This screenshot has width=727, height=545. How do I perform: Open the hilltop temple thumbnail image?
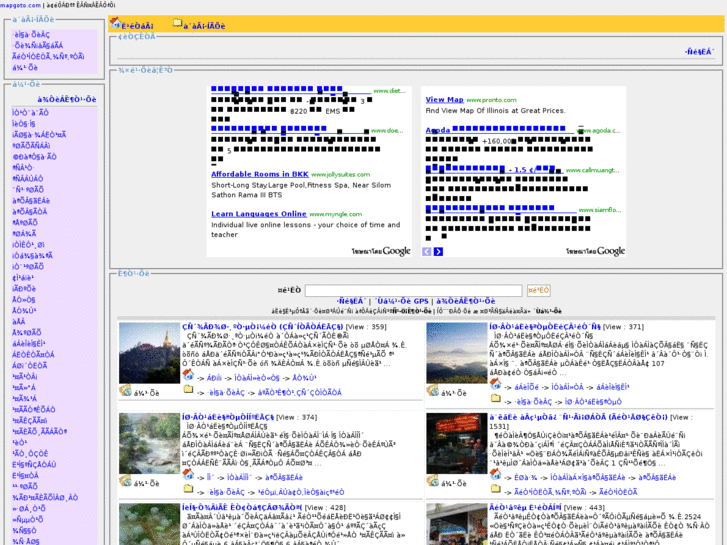(148, 352)
